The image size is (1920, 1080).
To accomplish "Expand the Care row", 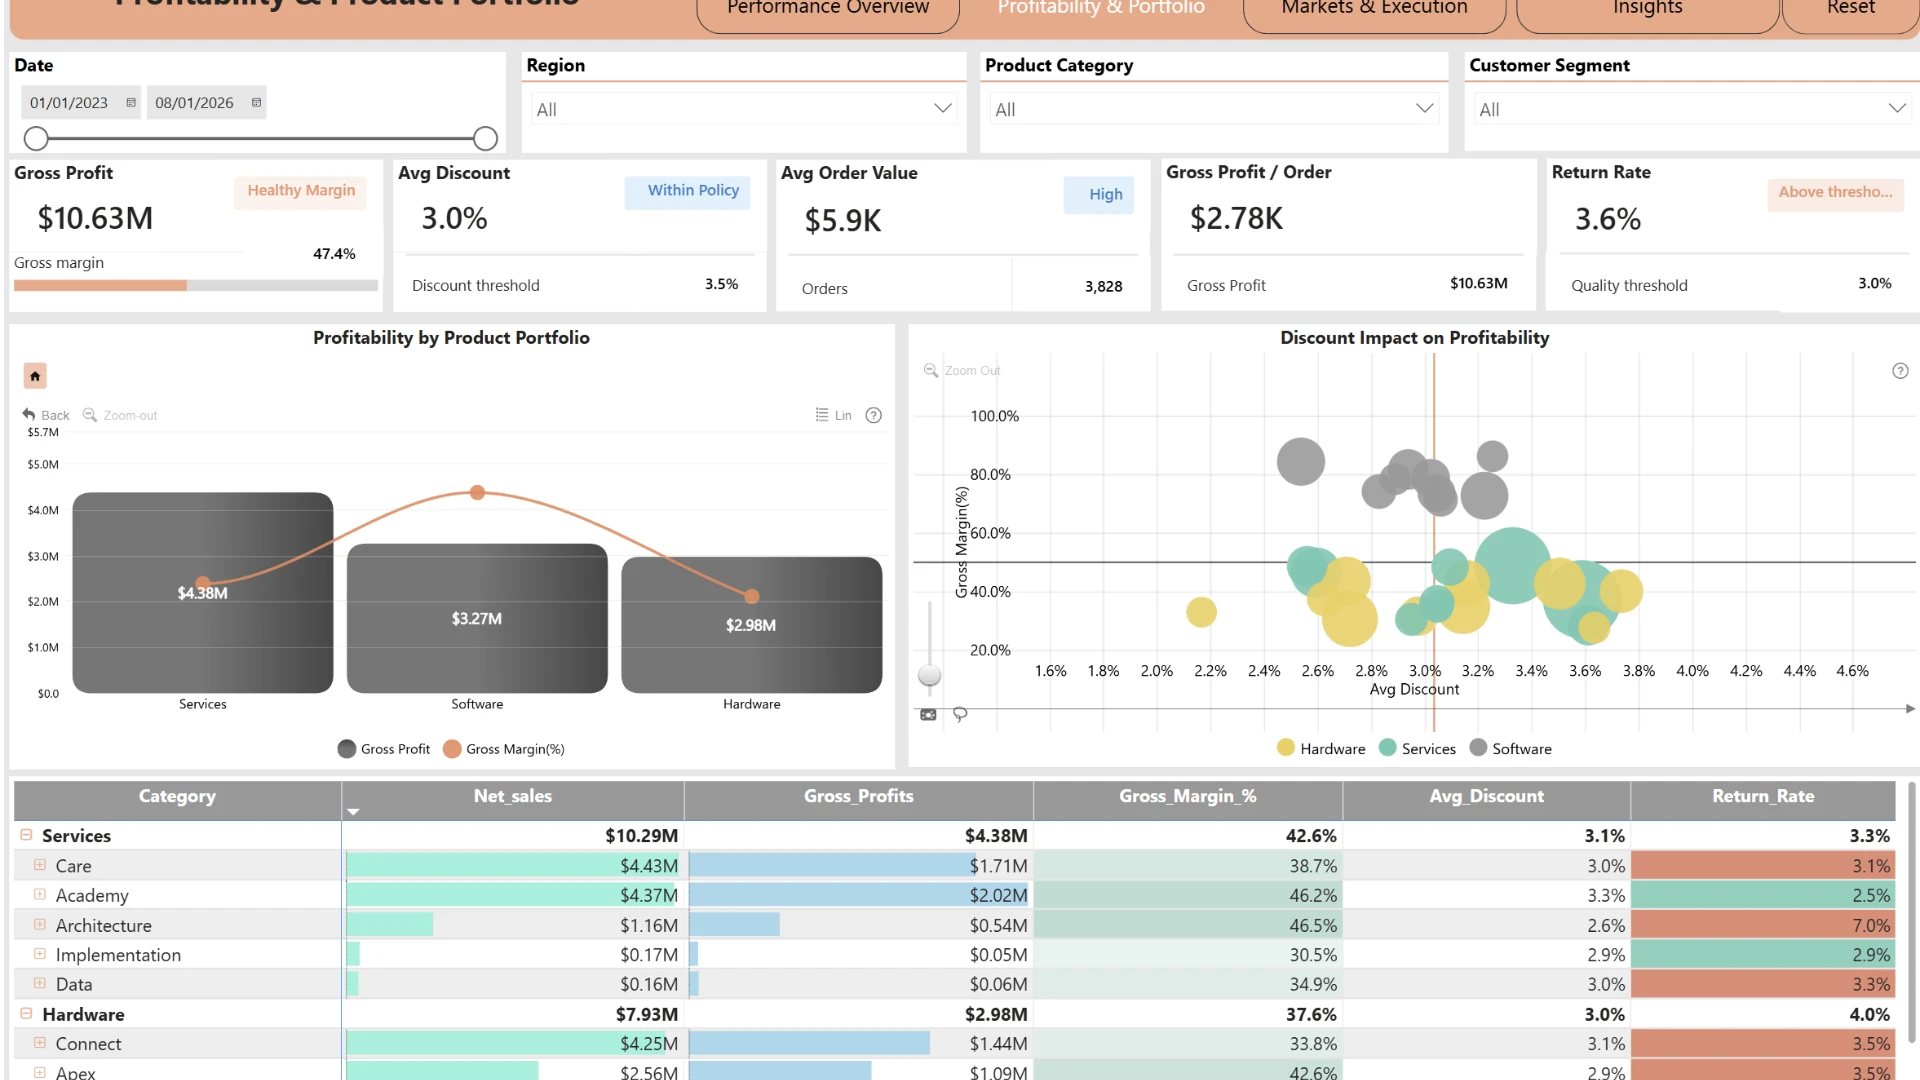I will [x=40, y=865].
